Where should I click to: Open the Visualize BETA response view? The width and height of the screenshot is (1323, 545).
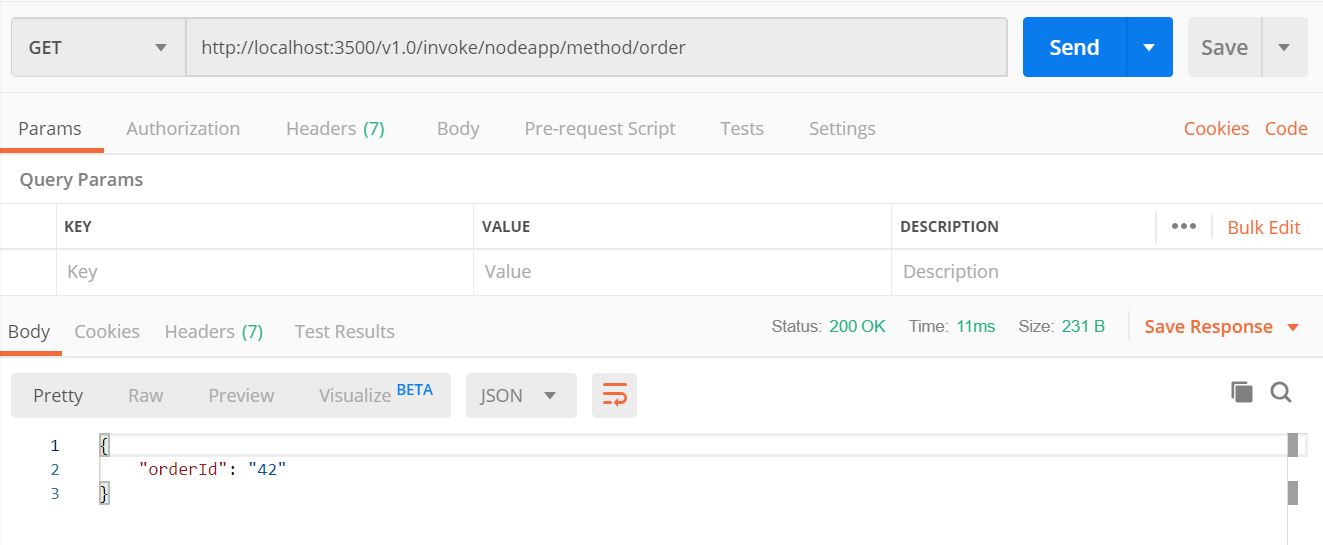click(375, 395)
